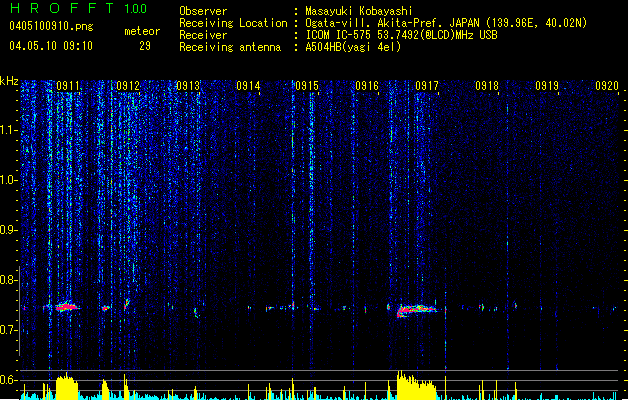The image size is (629, 400).
Task: Click the A504HB(yagi 4el) antenna text
Action: tap(353, 47)
